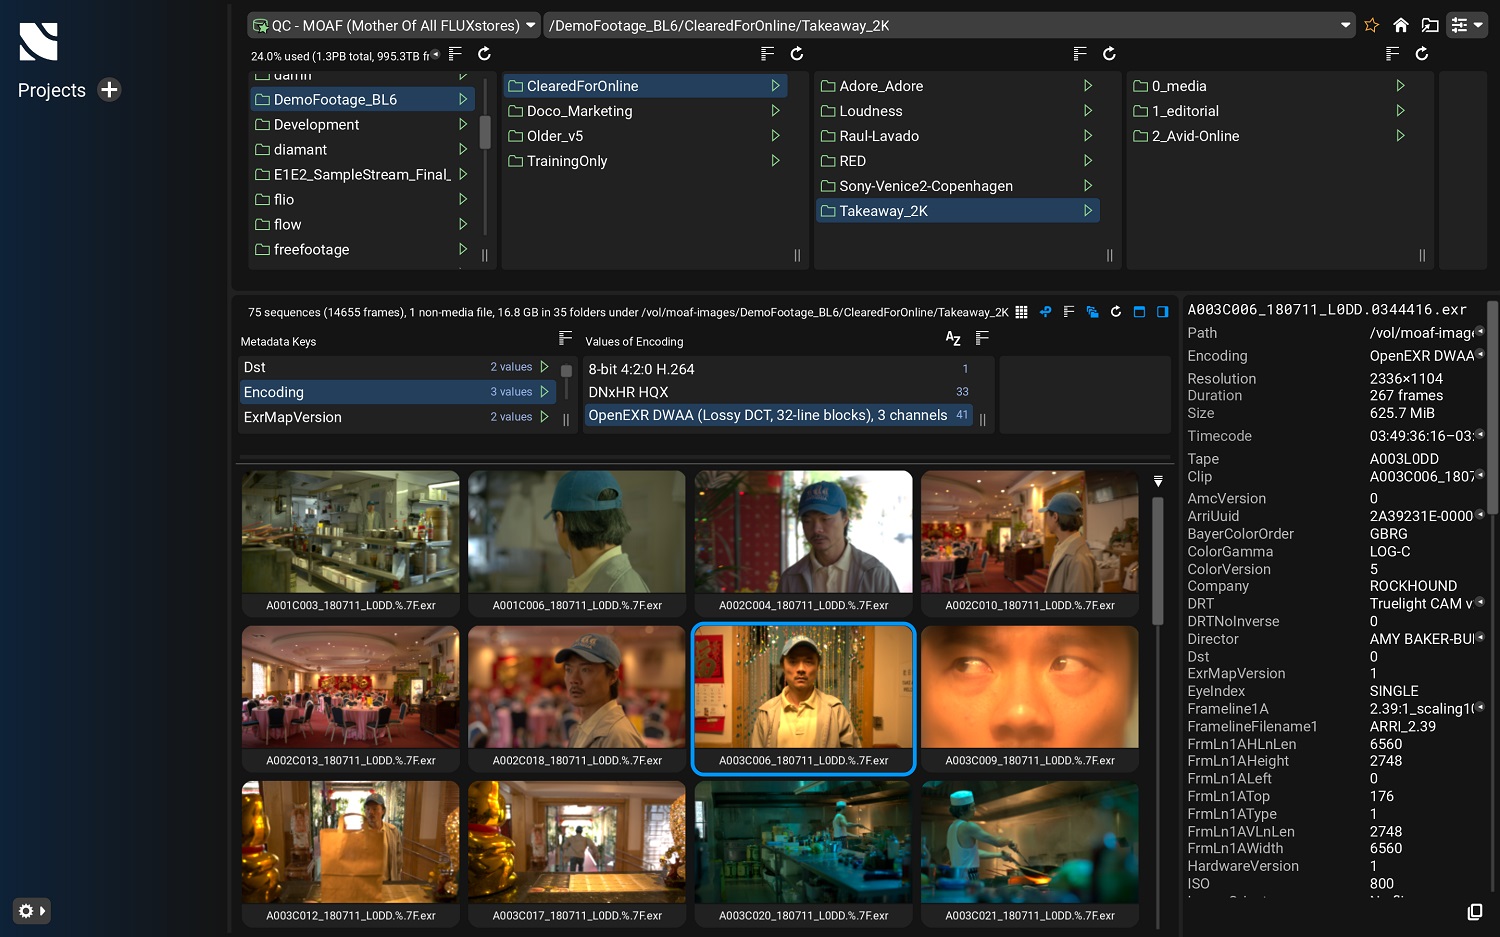Expand the ClearedForOnline folder arrow

point(776,86)
